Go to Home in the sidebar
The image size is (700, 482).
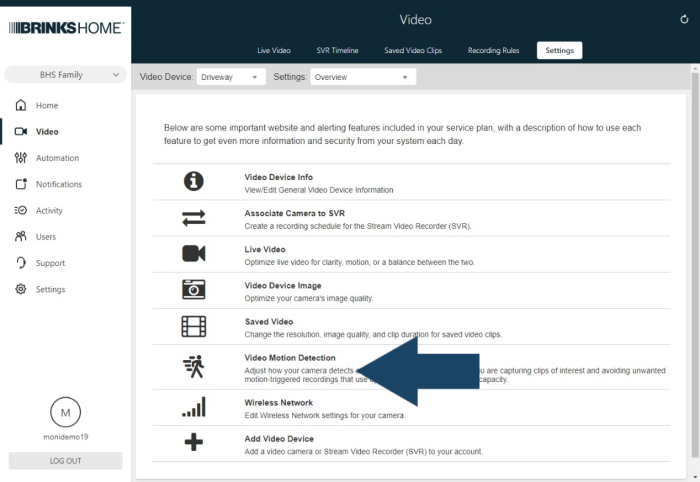pos(47,105)
